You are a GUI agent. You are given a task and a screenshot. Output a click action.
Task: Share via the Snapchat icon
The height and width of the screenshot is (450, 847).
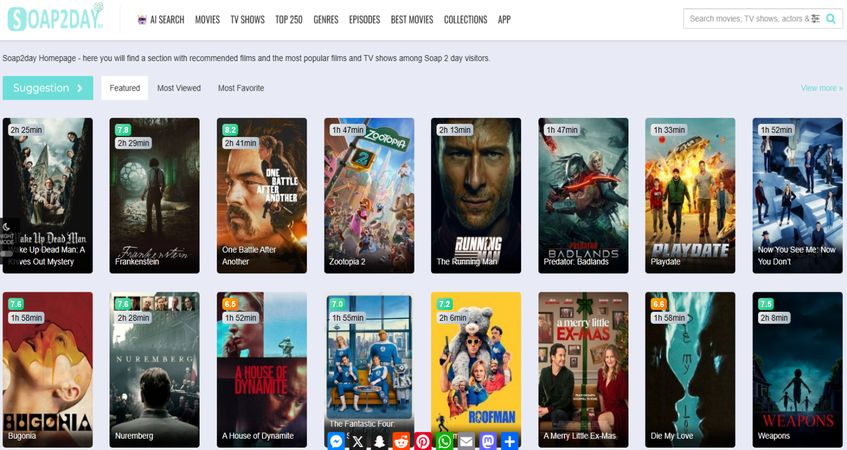(380, 441)
